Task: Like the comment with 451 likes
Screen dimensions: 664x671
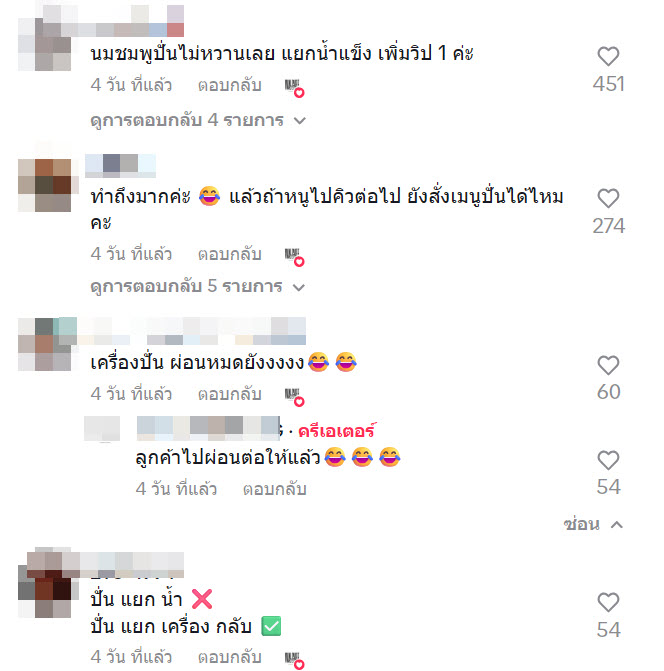Action: click(x=608, y=56)
